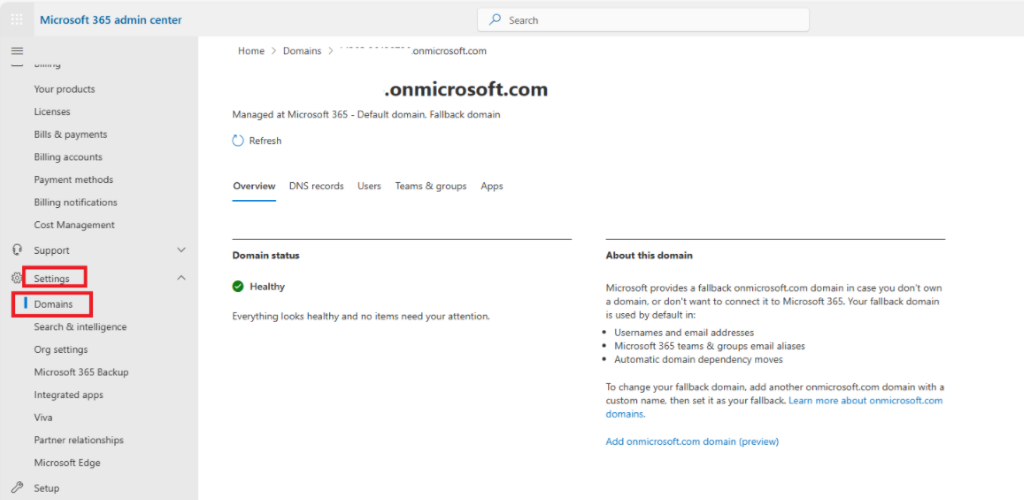Open Partner relationships in sidebar
The height and width of the screenshot is (500, 1024).
(x=79, y=440)
